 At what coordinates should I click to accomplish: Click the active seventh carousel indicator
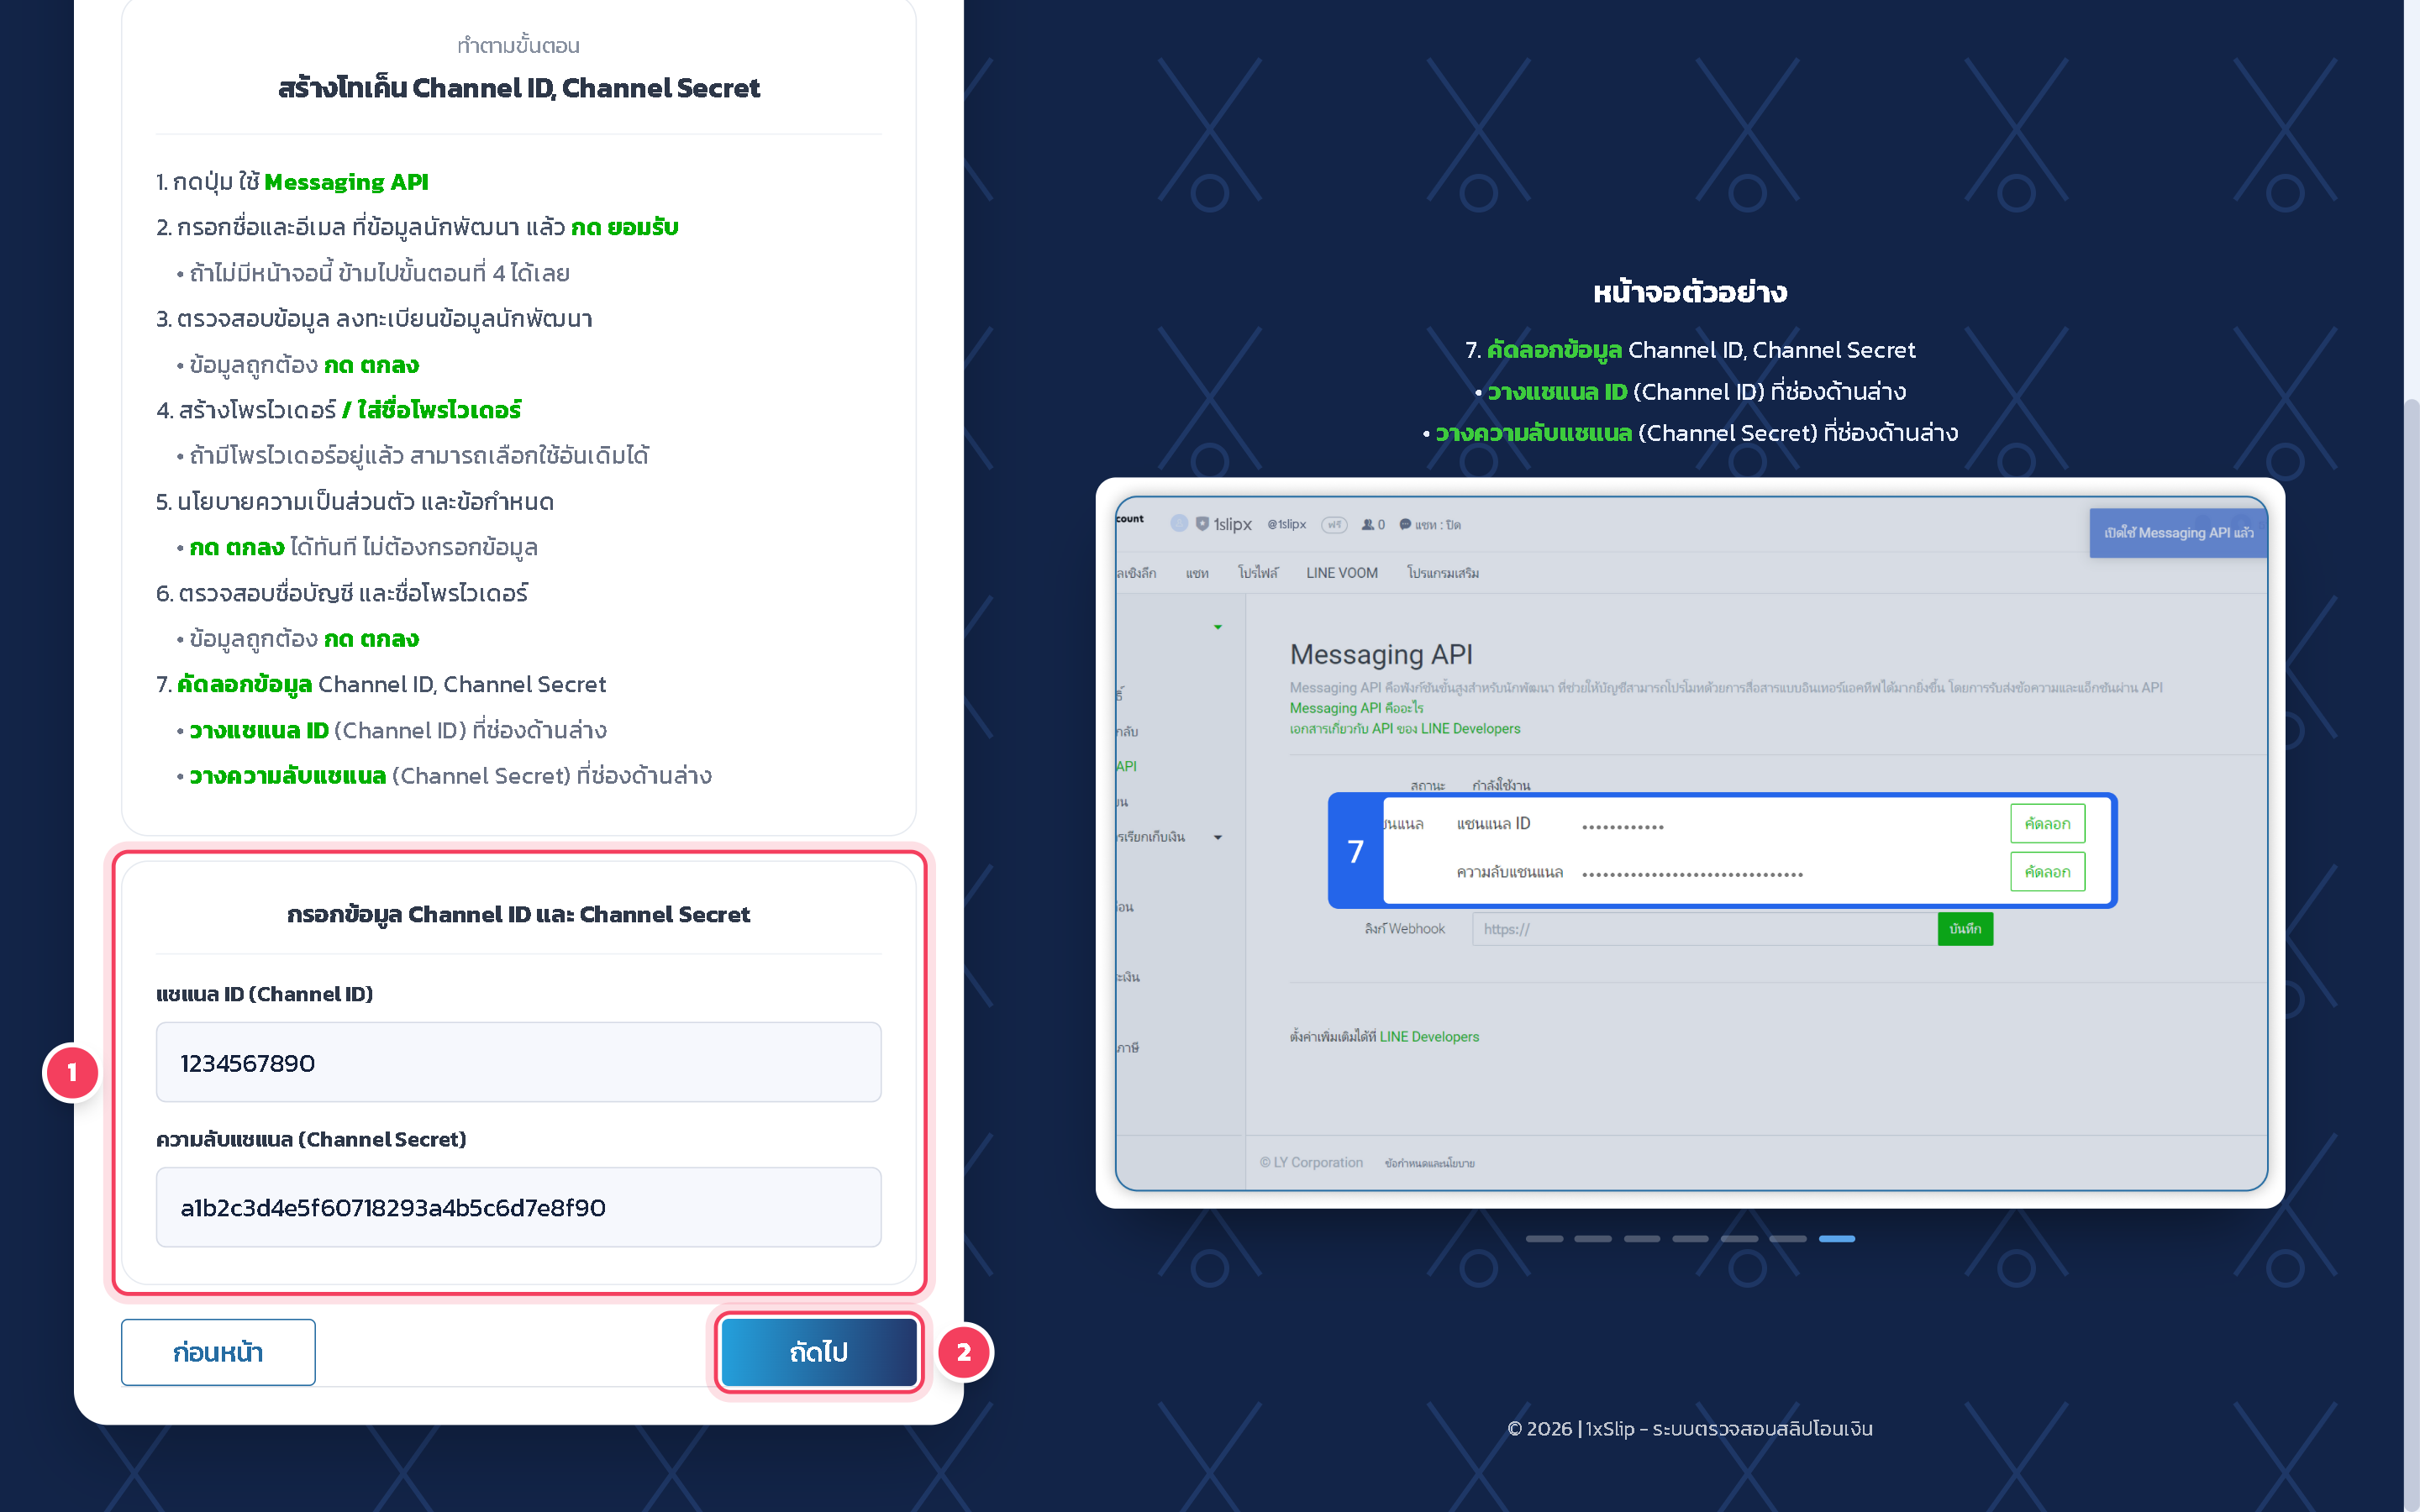click(x=1837, y=1239)
